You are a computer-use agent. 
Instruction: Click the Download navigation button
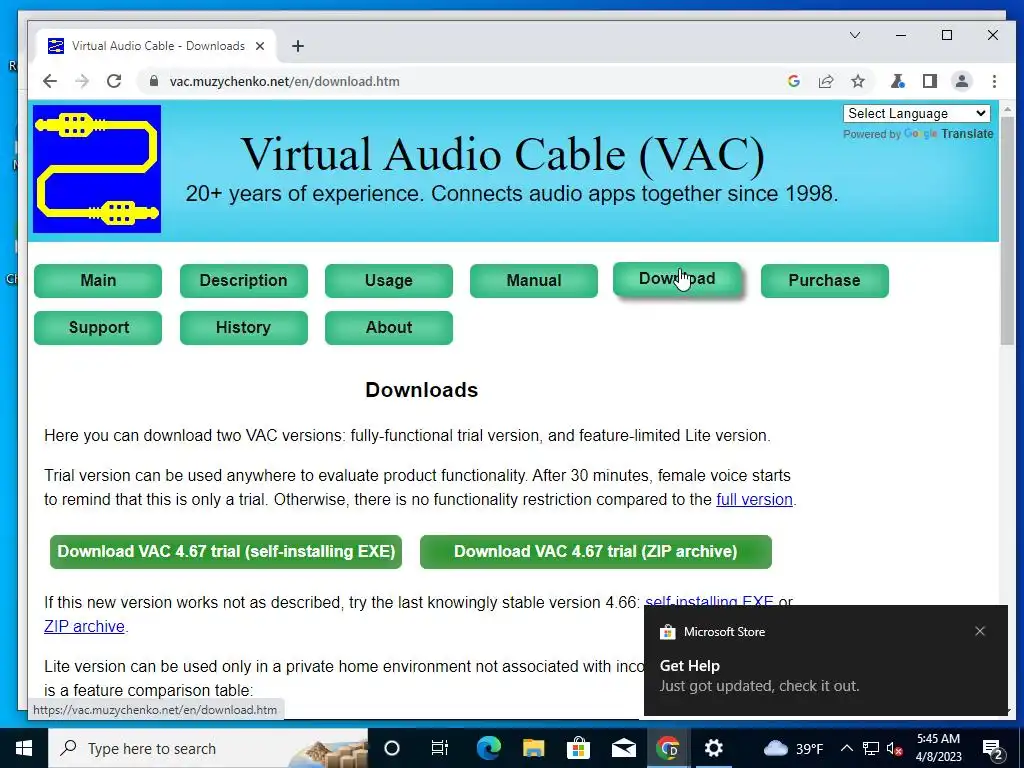677,279
